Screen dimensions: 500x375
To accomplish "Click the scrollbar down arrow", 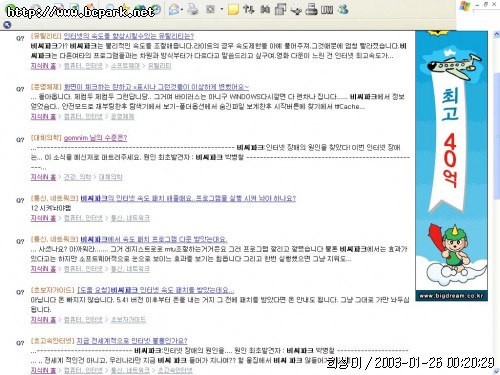I will [x=496, y=371].
